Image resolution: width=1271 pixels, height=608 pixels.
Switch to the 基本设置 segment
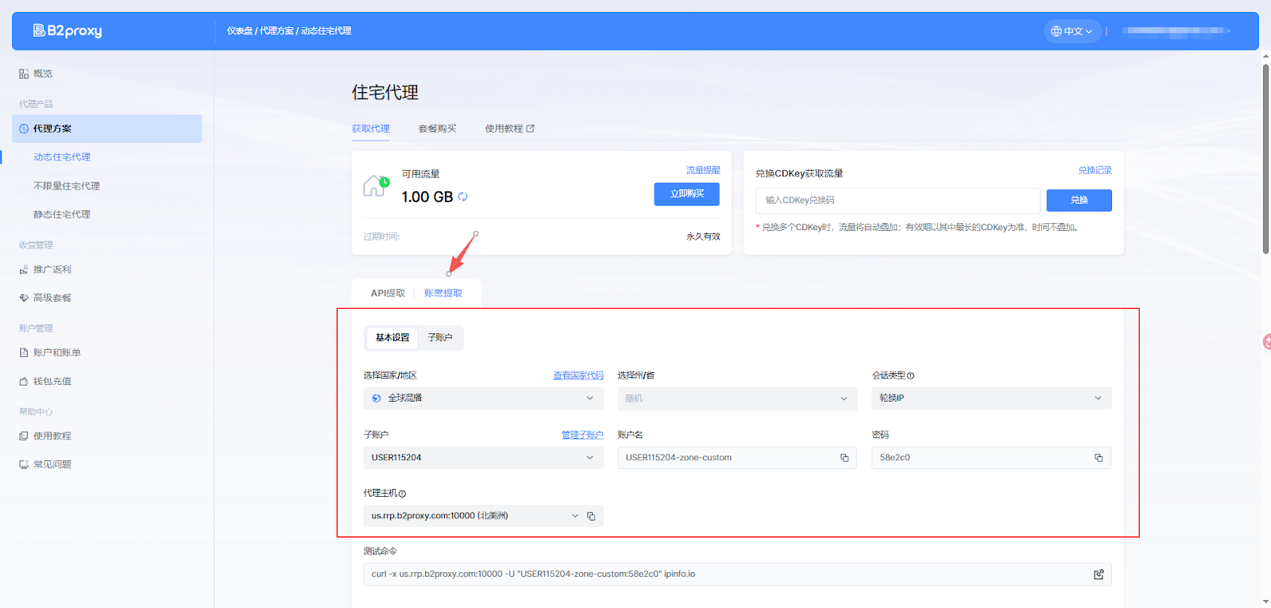392,338
